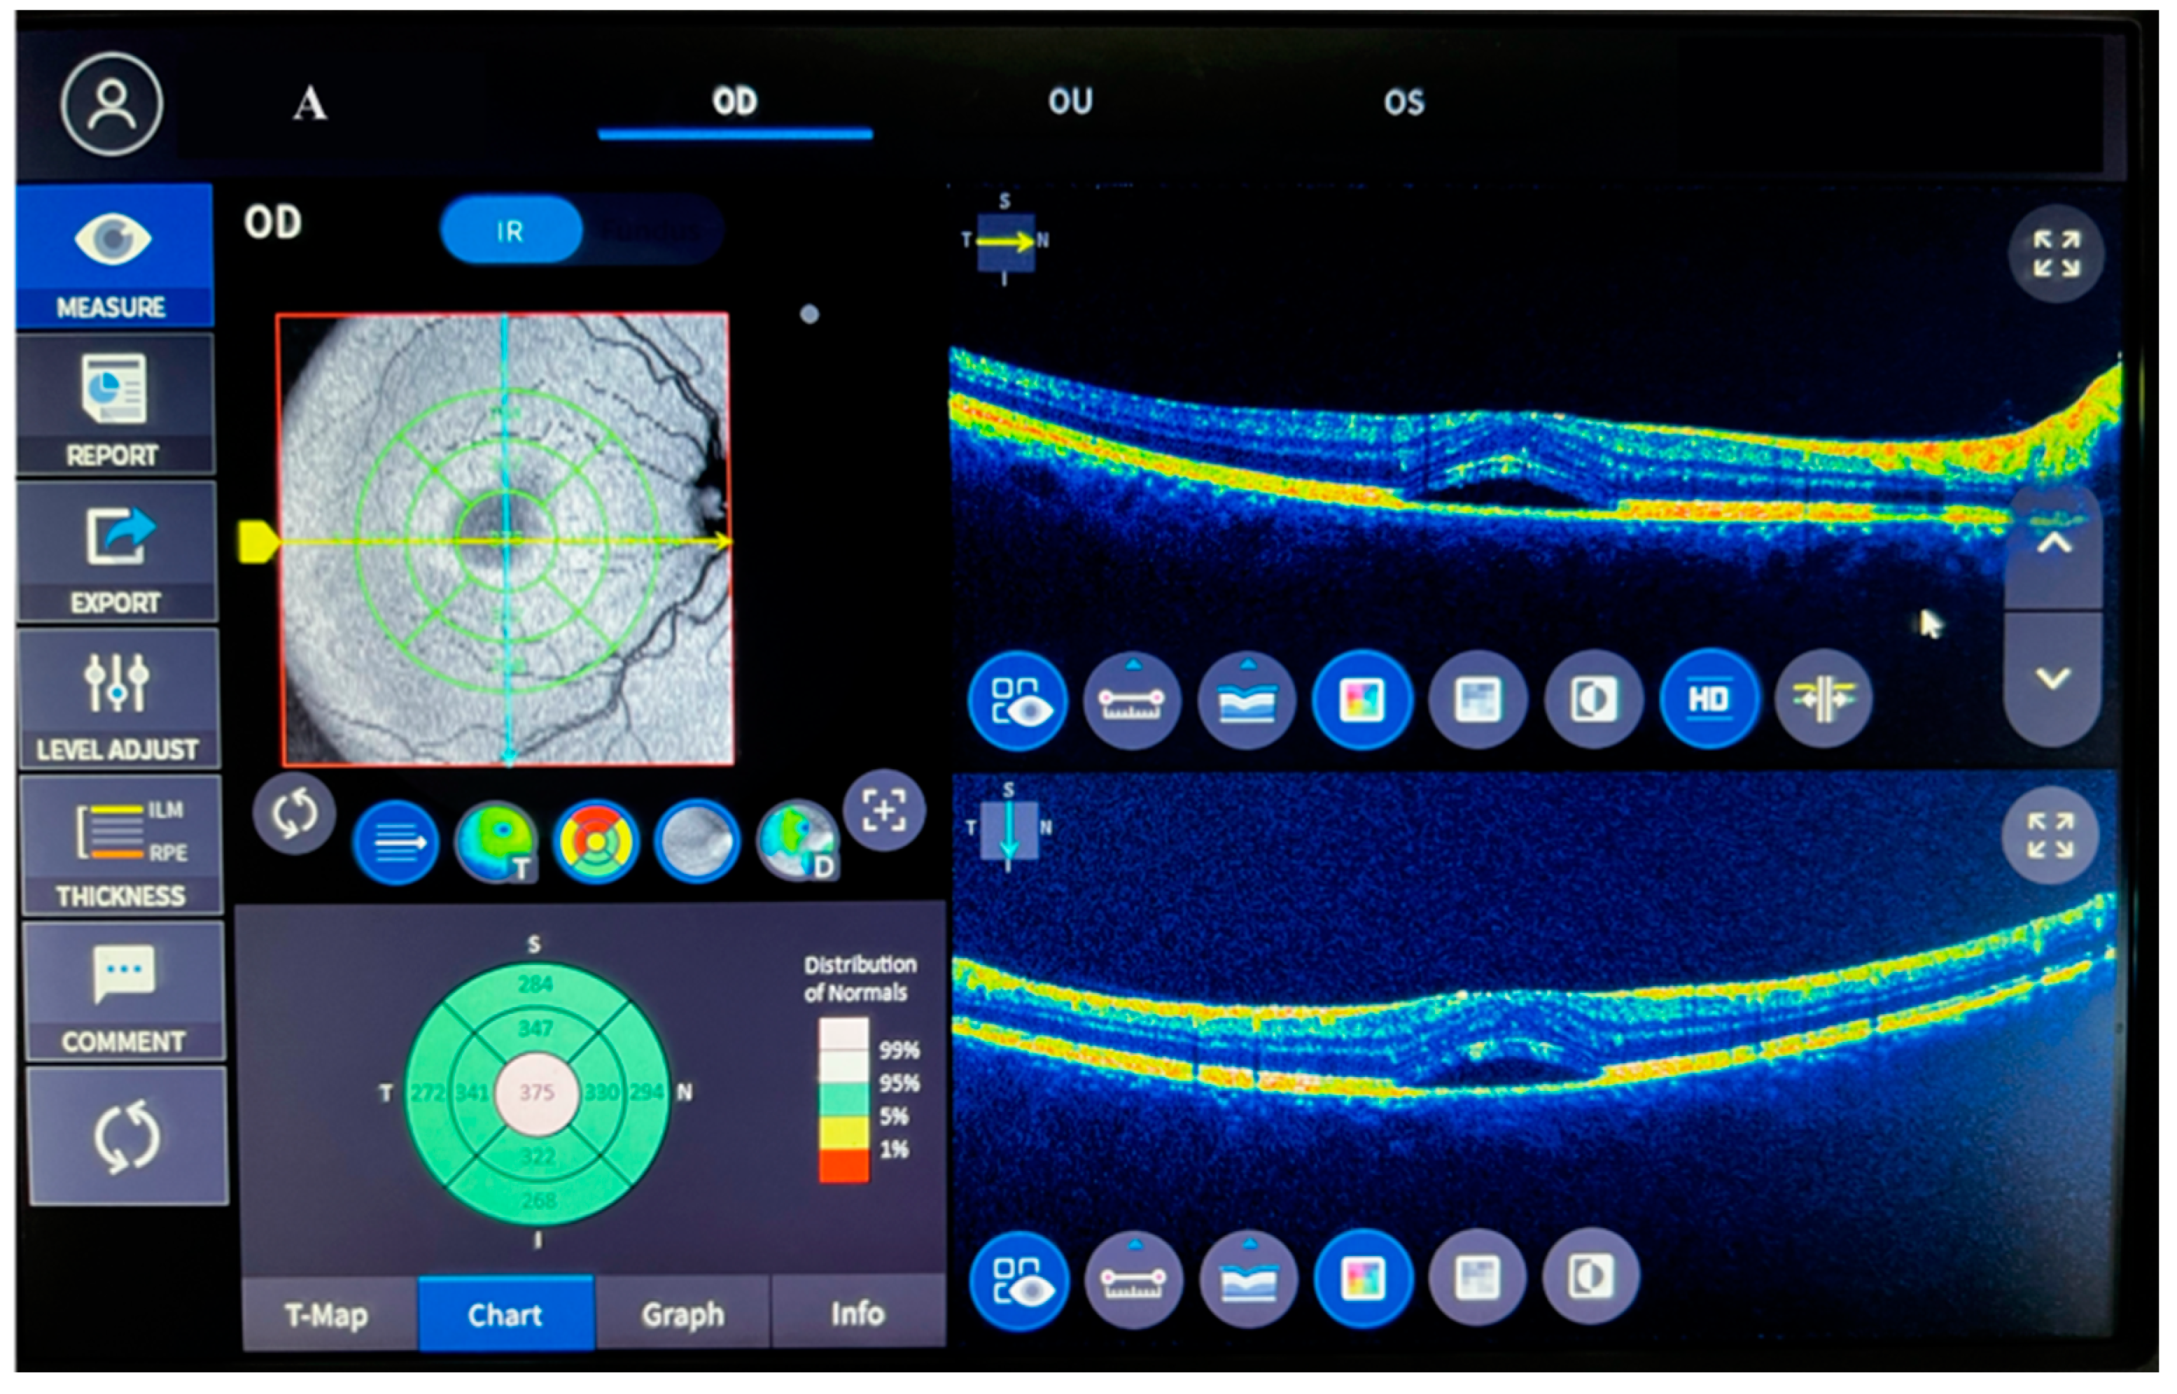2177x1394 pixels.
Task: Toggle color map display on upper scan
Action: tap(1362, 699)
